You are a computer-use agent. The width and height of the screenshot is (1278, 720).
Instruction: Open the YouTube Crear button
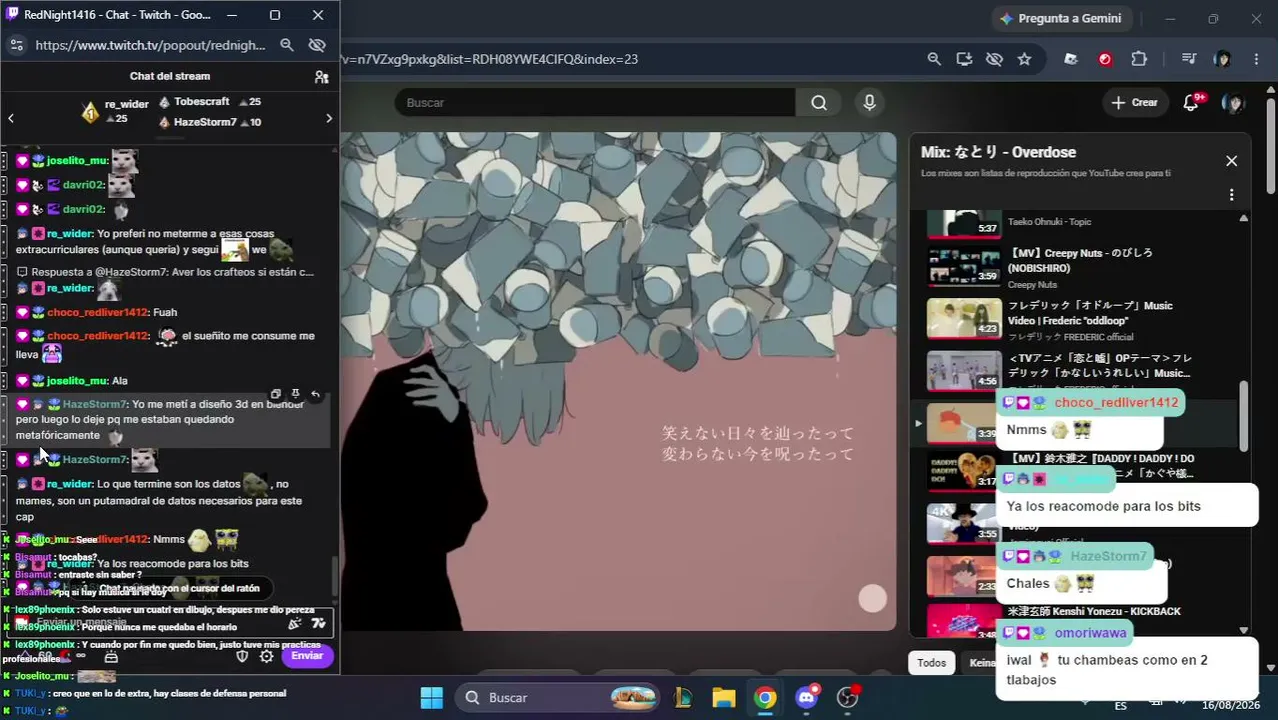click(x=1135, y=102)
